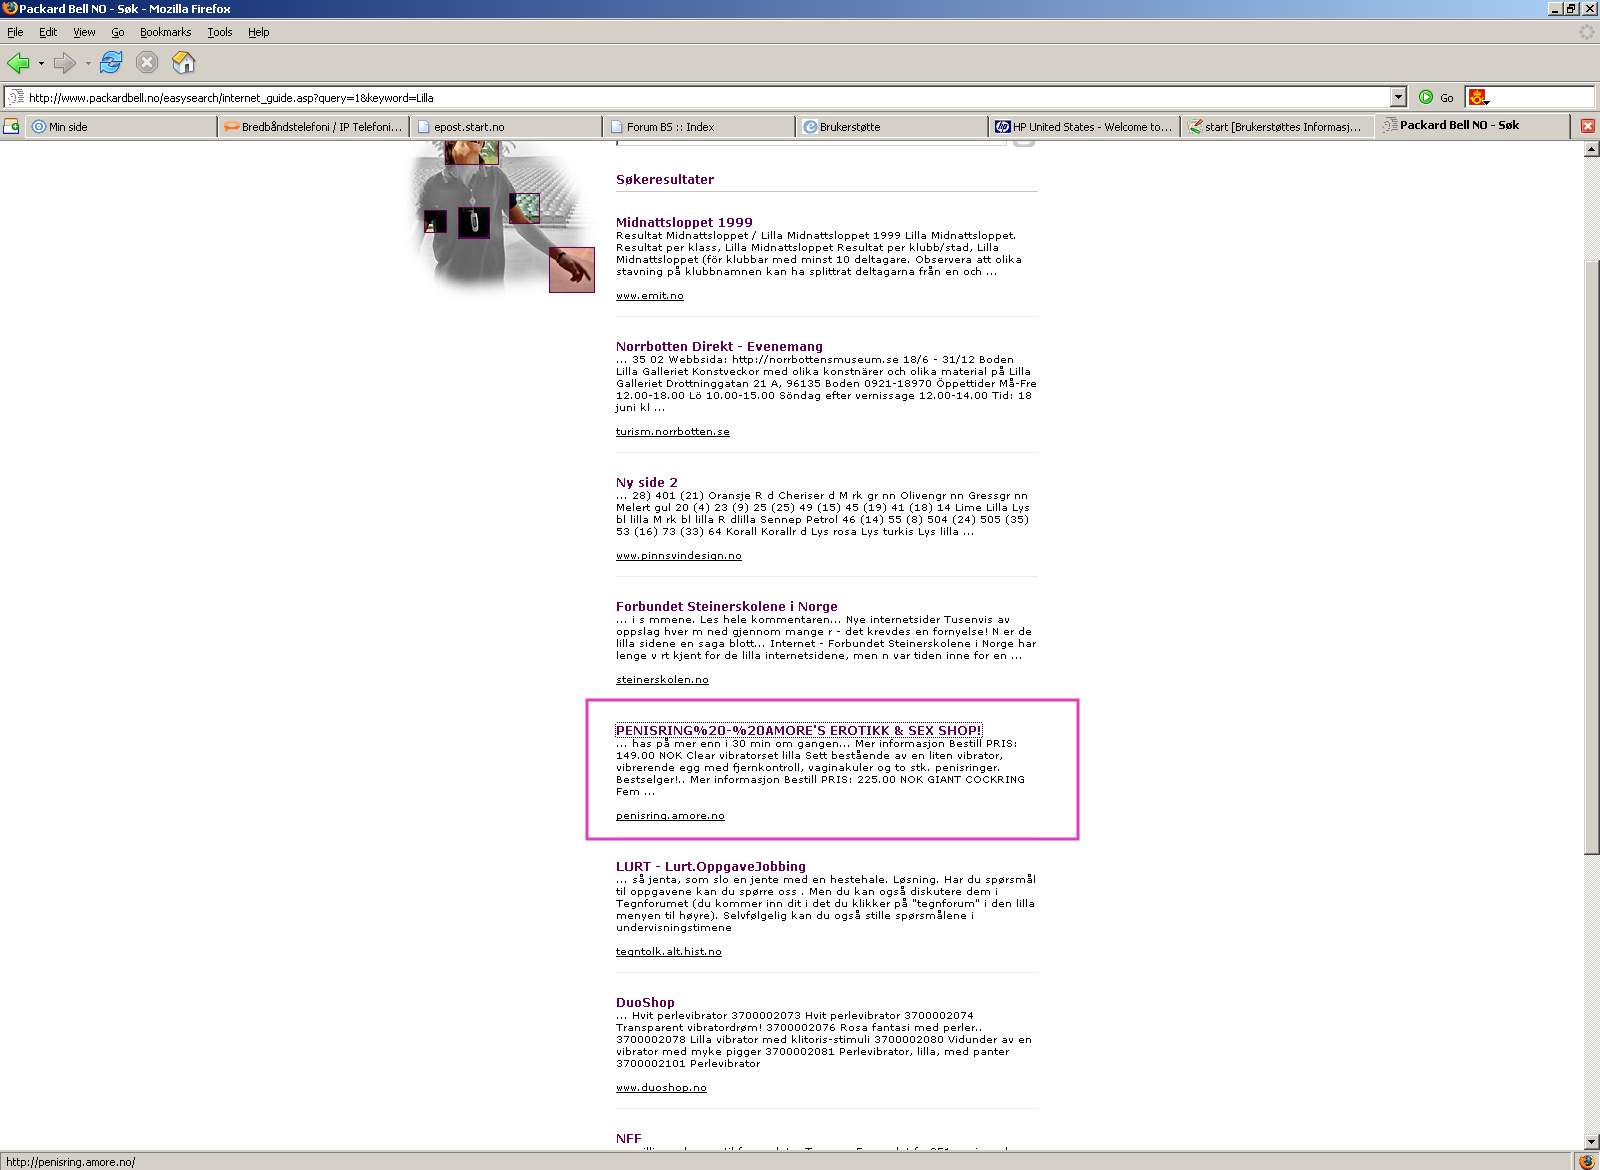1600x1170 pixels.
Task: Minimize the Firefox window
Action: point(1556,8)
